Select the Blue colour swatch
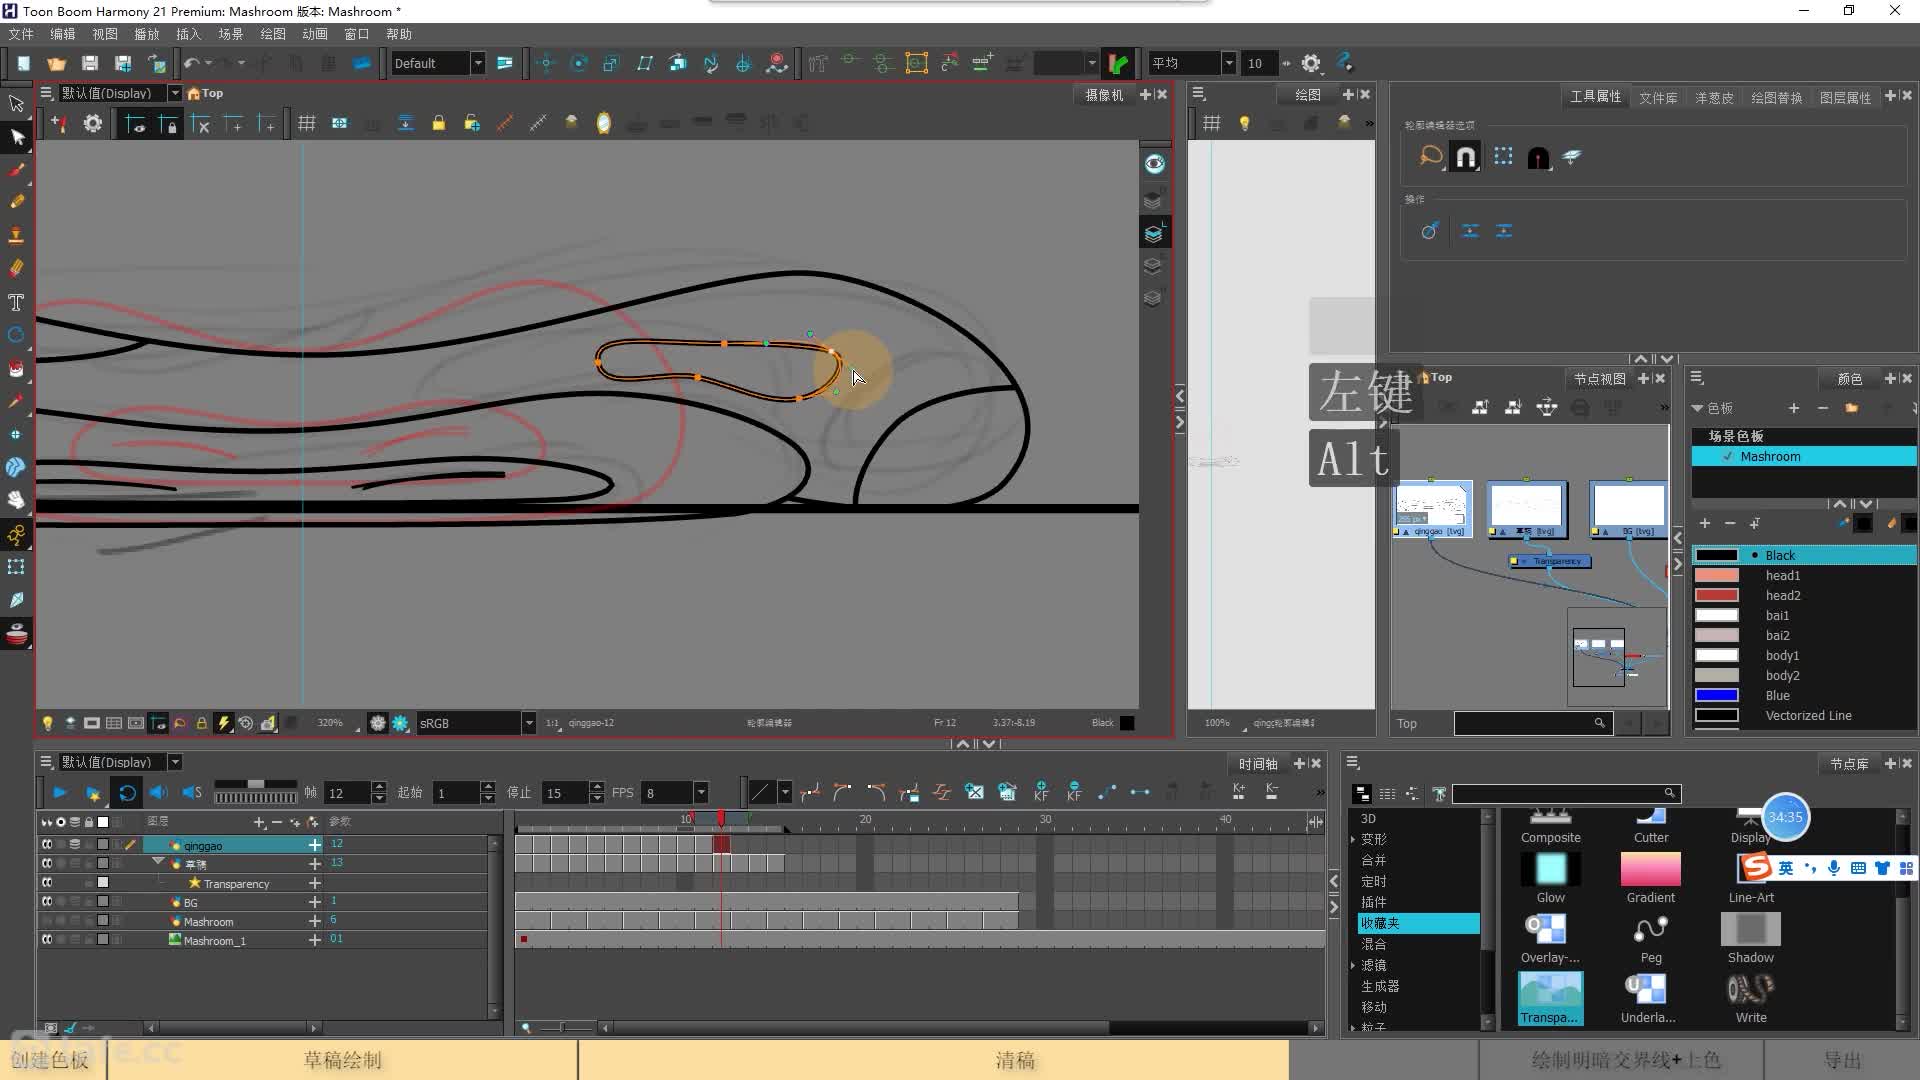This screenshot has height=1080, width=1920. (1716, 695)
